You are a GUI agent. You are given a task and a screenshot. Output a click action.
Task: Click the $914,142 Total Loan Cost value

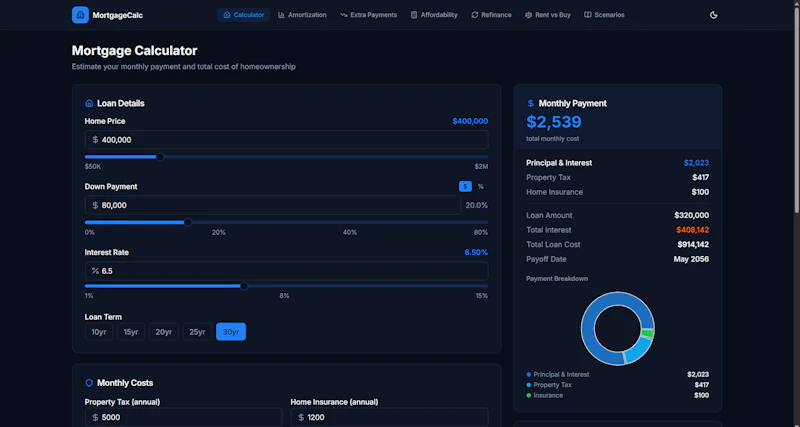tap(693, 245)
